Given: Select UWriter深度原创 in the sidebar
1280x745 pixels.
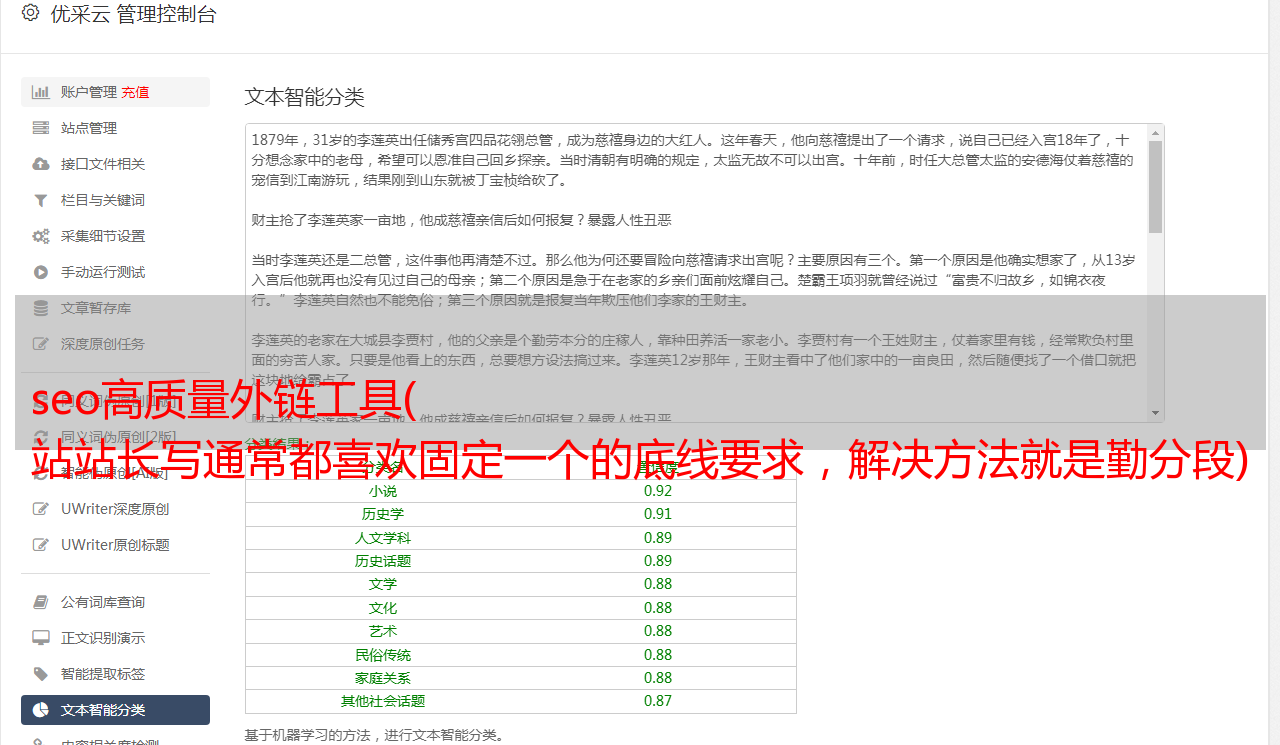Looking at the screenshot, I should [114, 509].
